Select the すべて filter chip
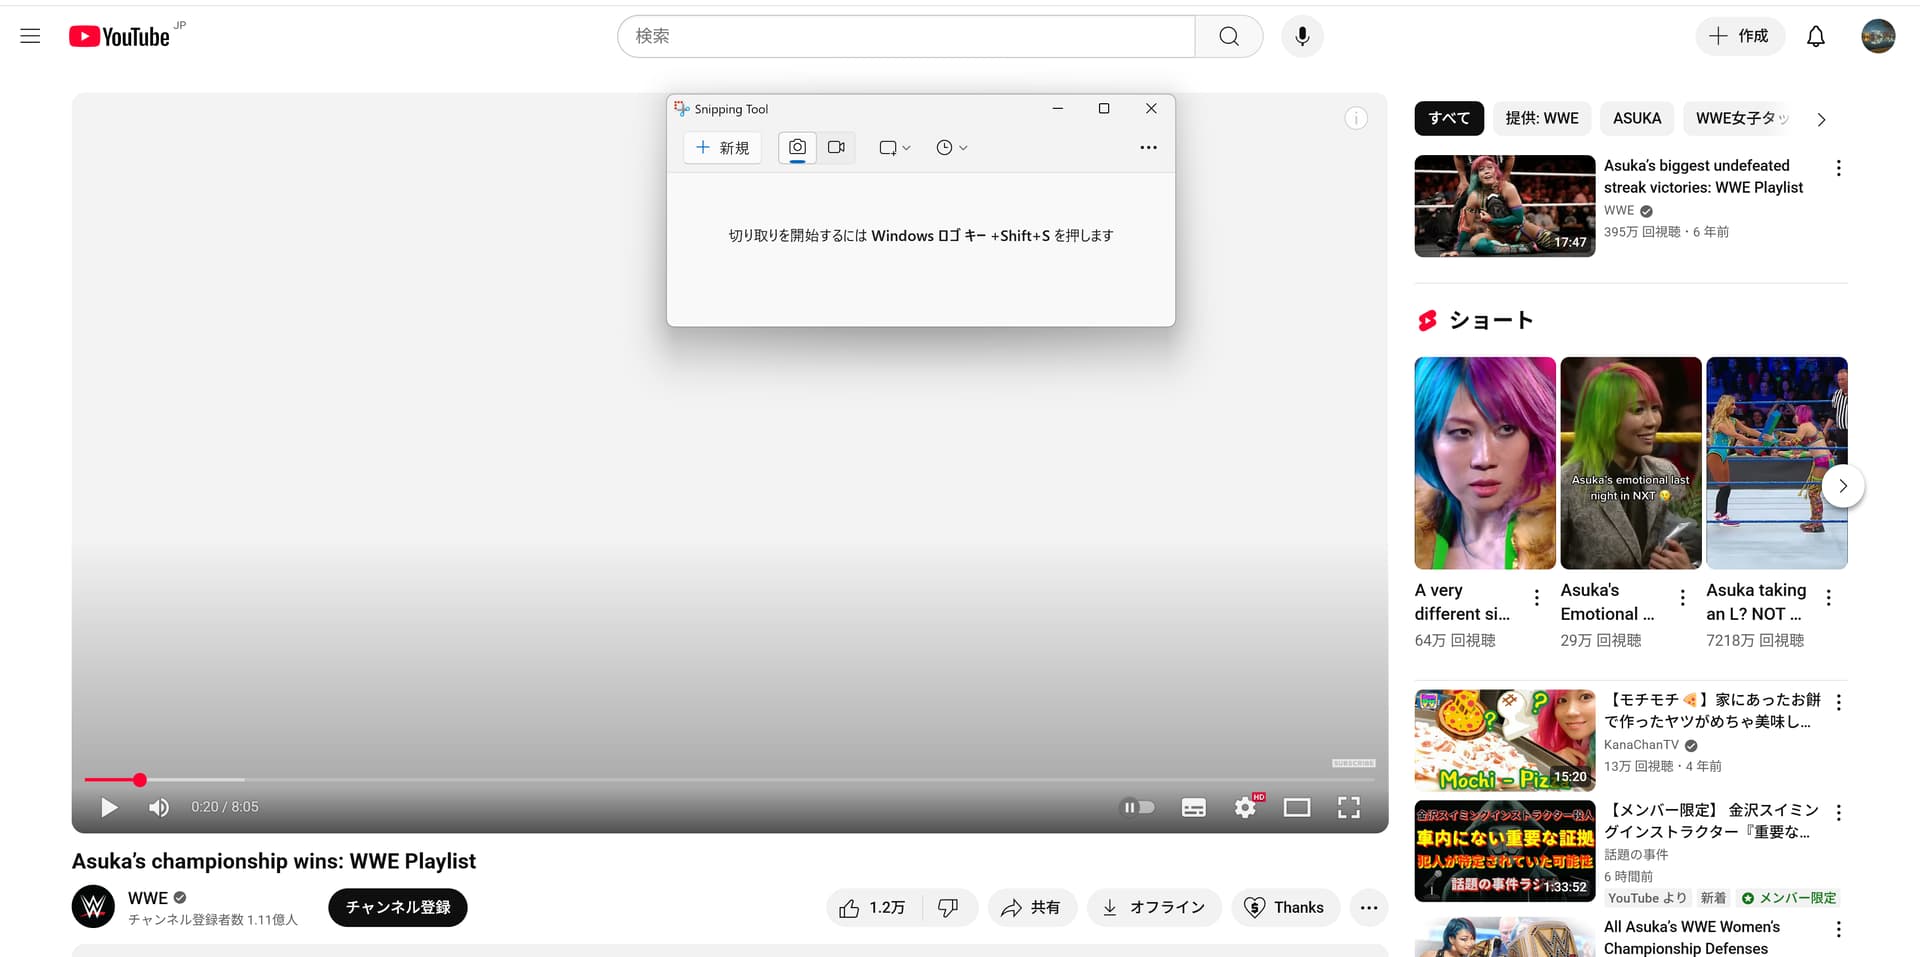Image resolution: width=1920 pixels, height=957 pixels. point(1449,118)
